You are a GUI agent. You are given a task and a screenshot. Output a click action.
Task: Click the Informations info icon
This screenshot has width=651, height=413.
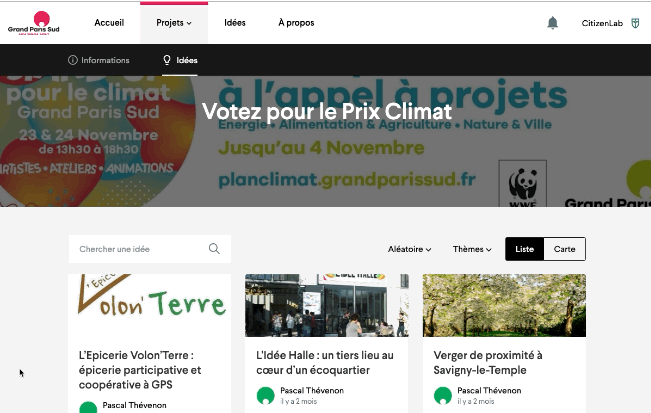[x=73, y=60]
